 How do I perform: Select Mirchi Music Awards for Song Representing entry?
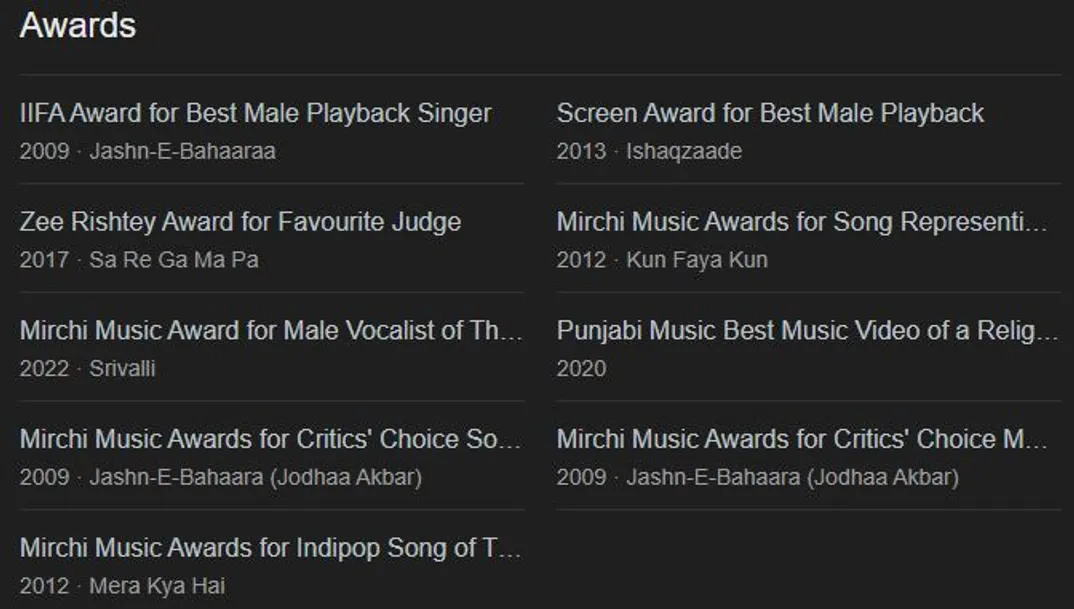(x=802, y=222)
